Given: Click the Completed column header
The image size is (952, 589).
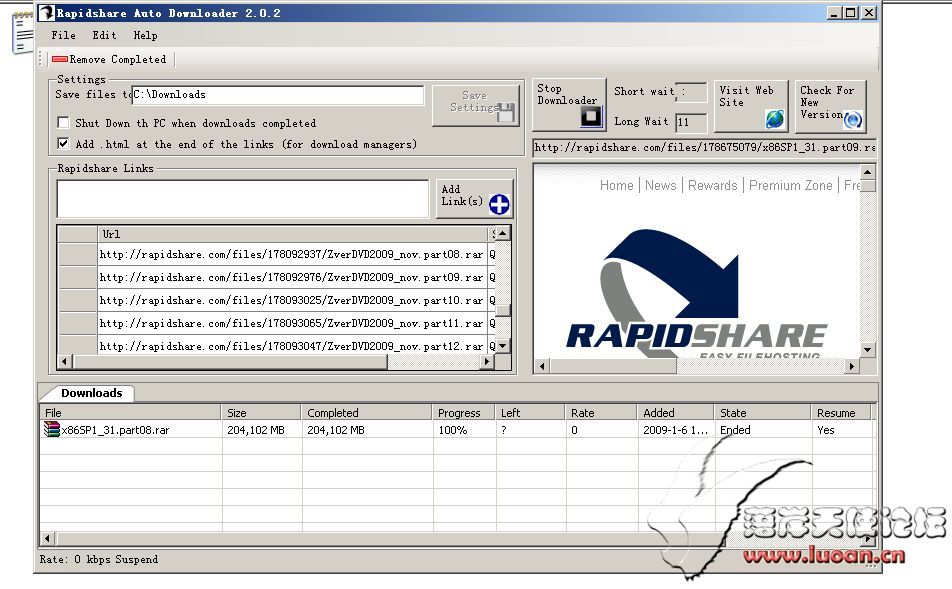Looking at the screenshot, I should [x=367, y=412].
